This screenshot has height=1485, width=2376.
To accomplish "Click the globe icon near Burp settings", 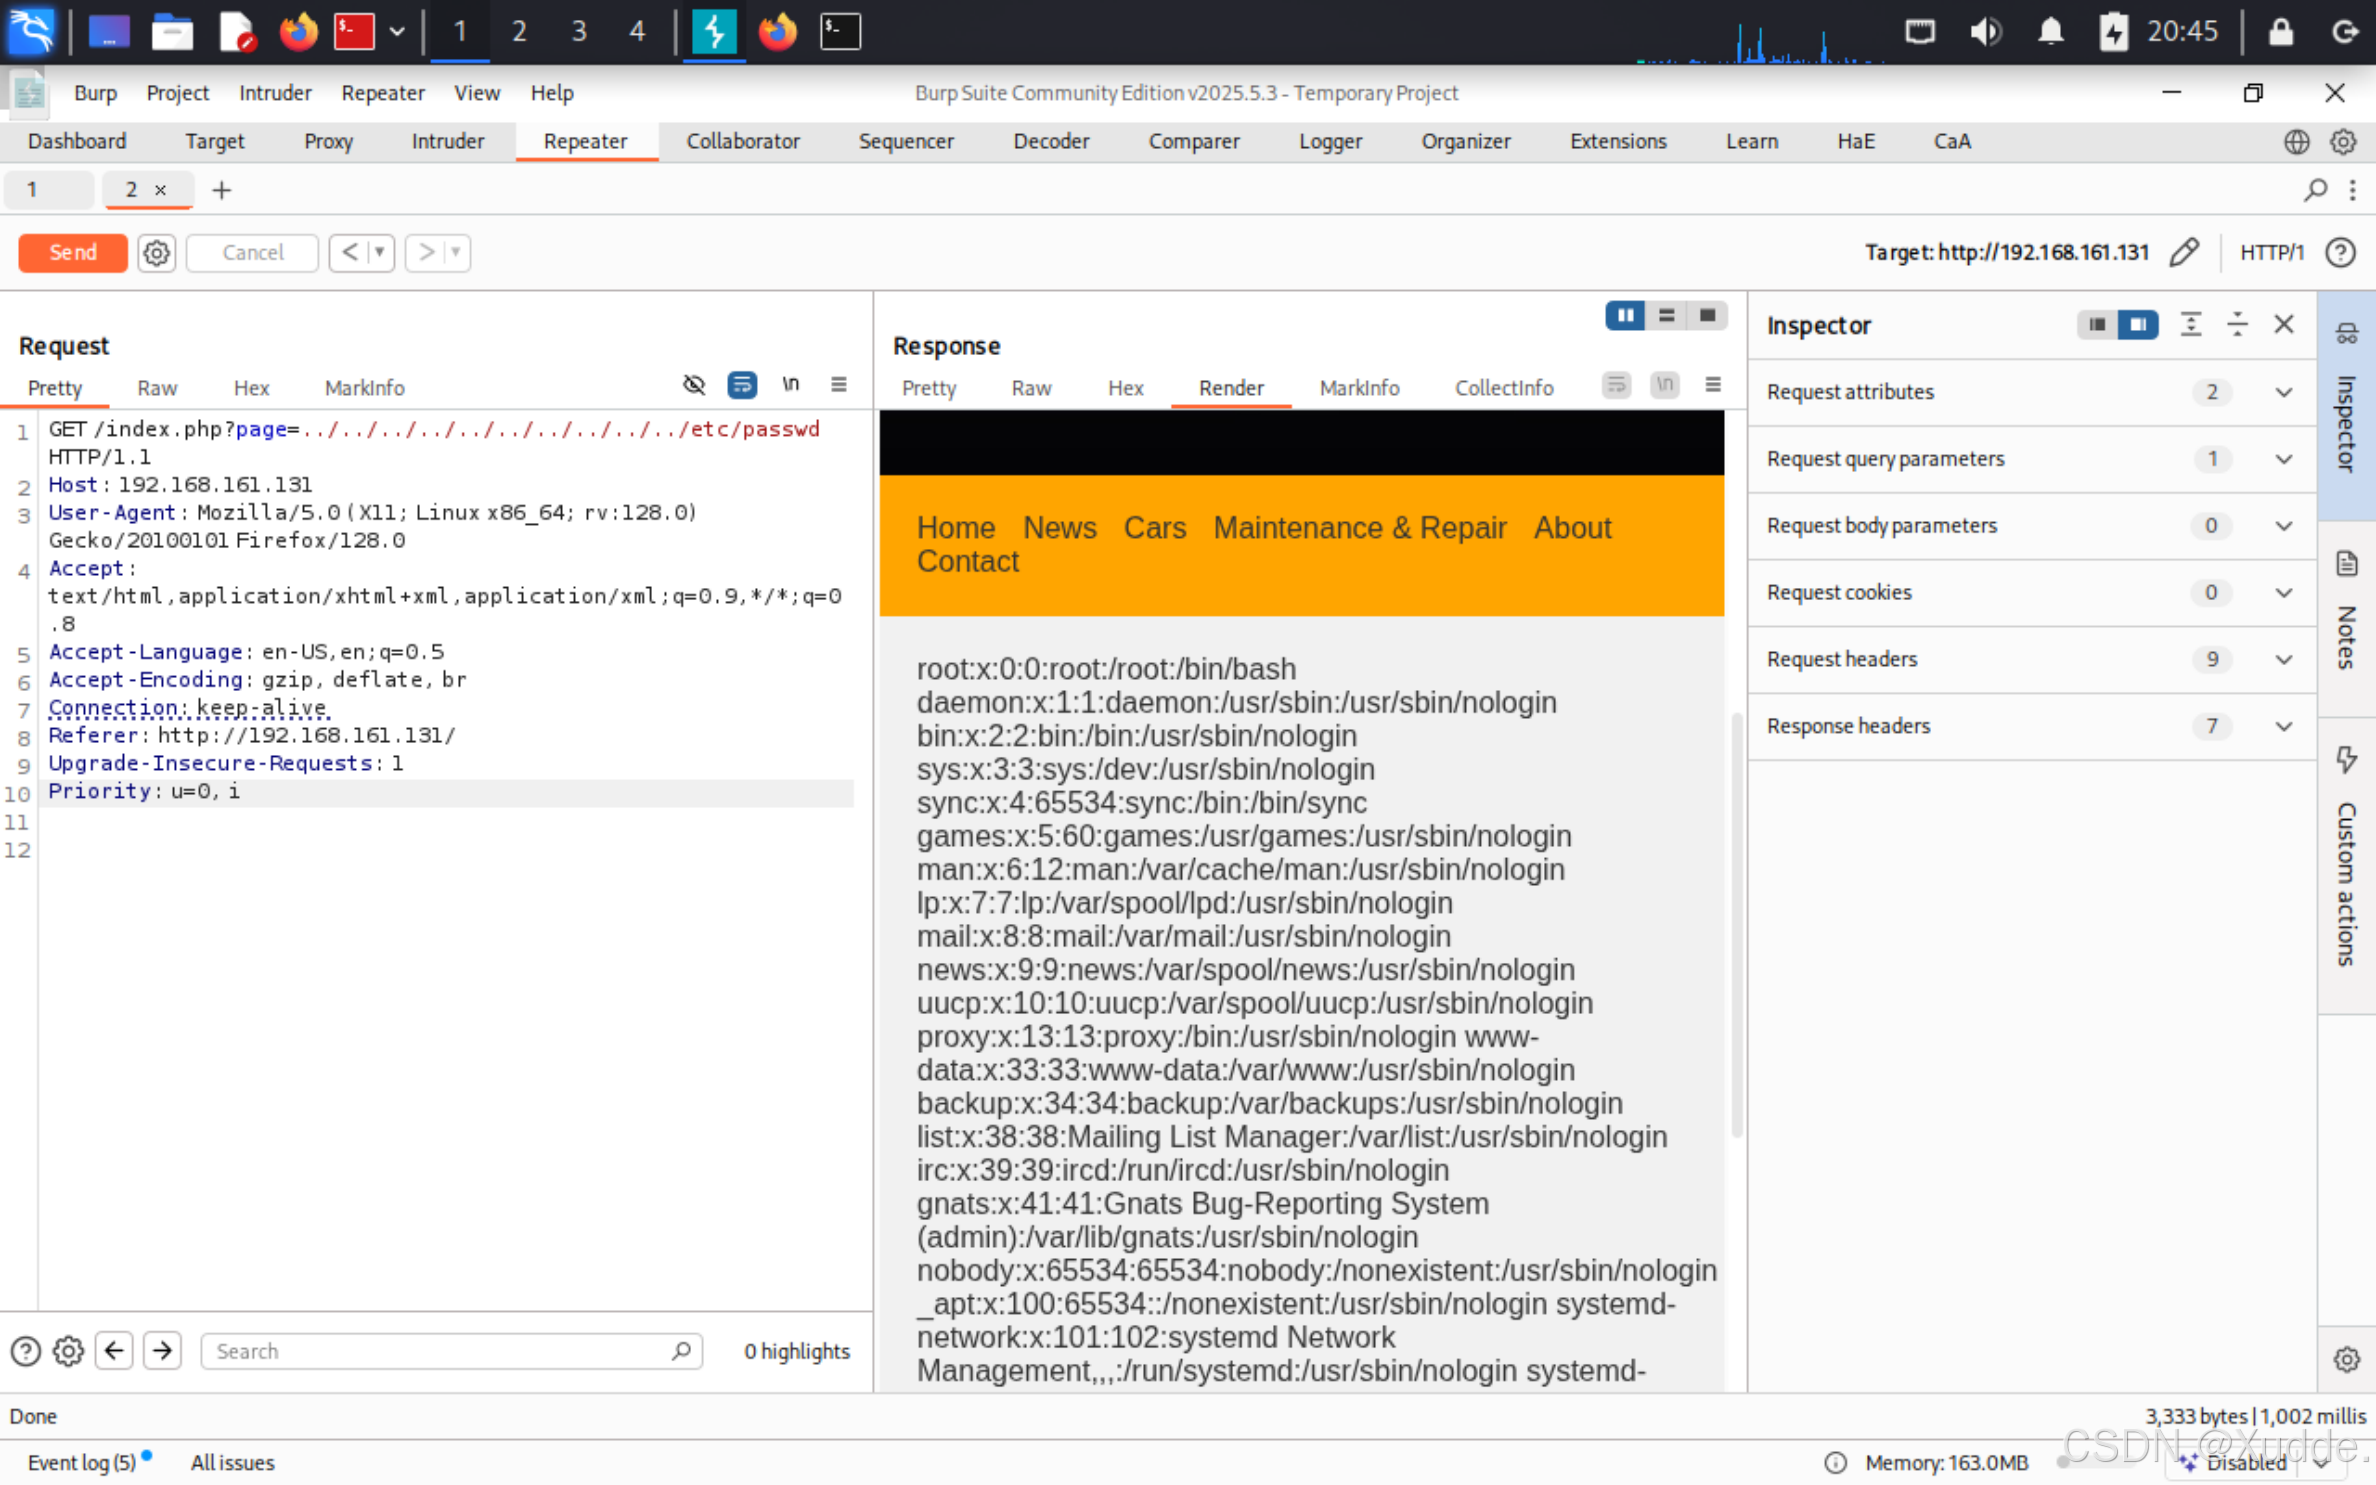I will [2296, 141].
